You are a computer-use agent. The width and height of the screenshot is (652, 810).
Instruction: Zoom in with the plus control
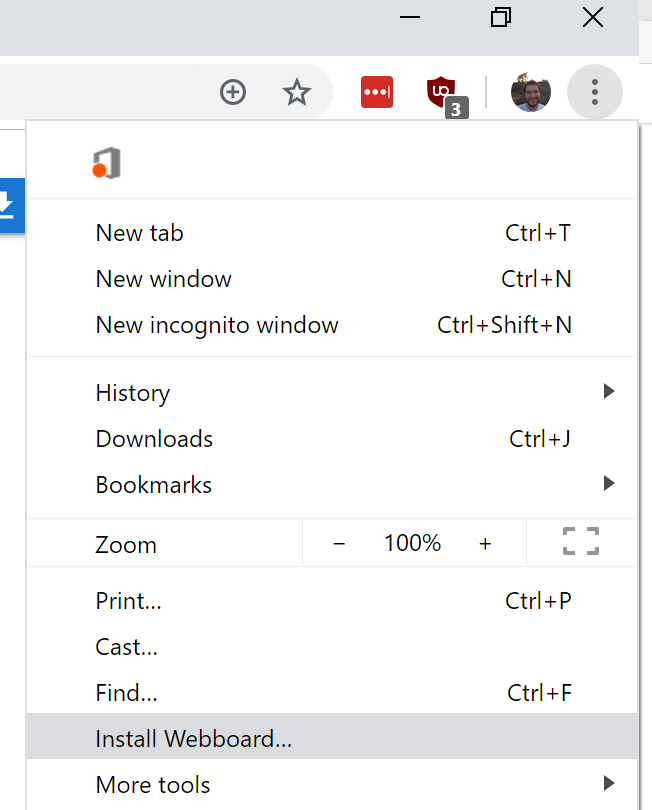coord(485,542)
